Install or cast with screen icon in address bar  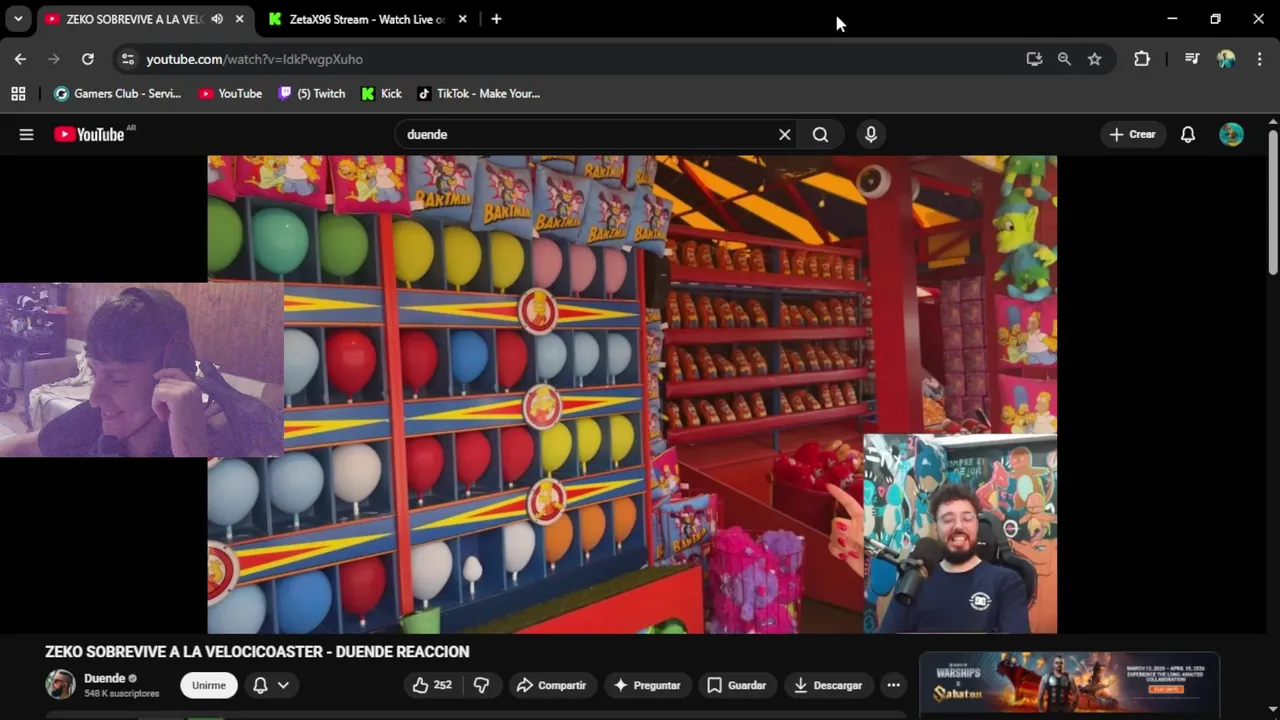[1034, 59]
